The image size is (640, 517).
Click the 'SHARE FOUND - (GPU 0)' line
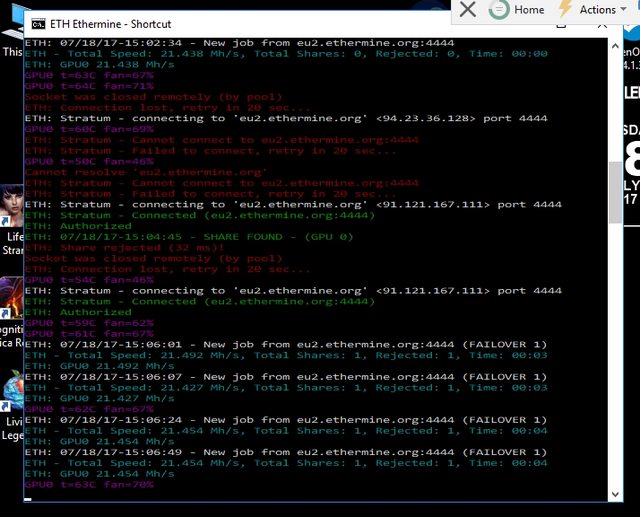point(189,237)
